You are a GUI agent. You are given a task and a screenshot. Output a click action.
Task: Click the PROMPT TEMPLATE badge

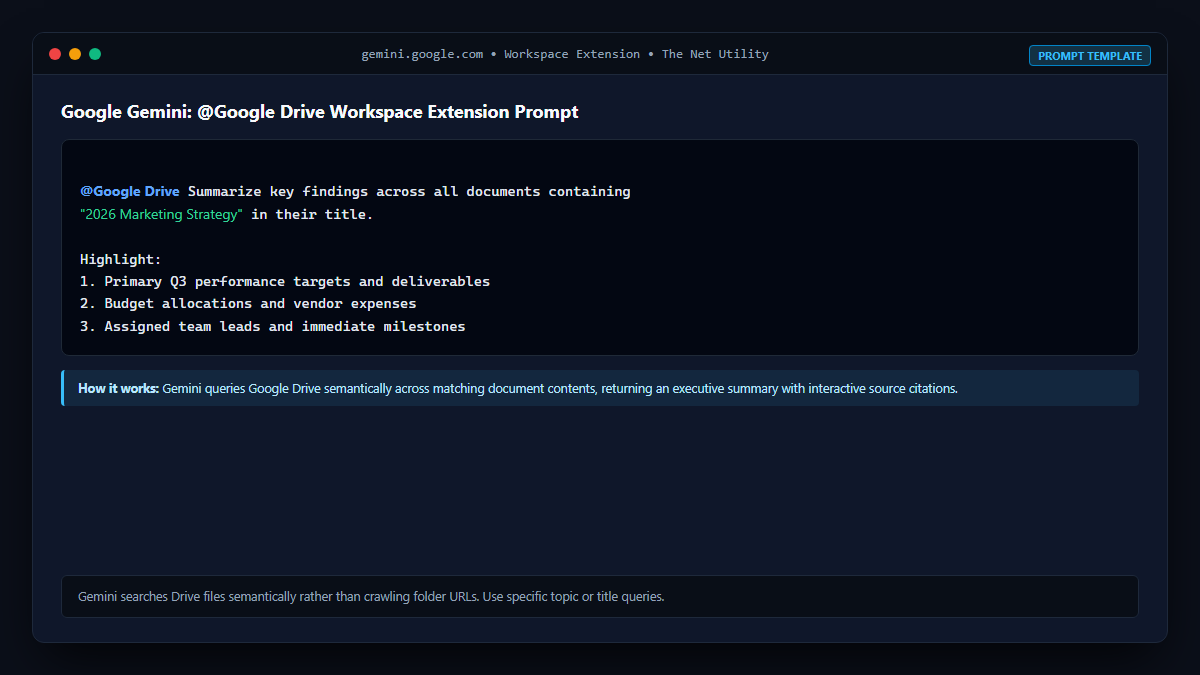pos(1089,56)
